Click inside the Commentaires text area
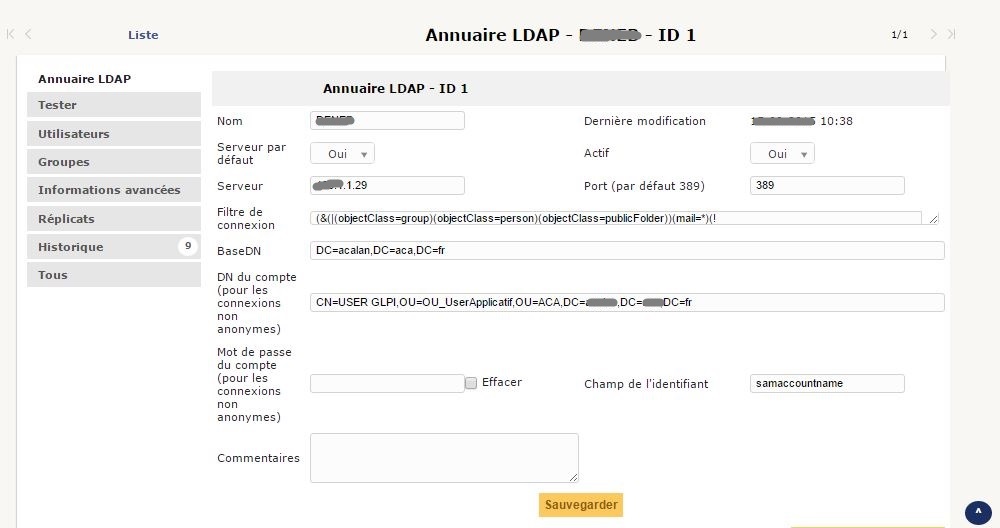The image size is (1000, 528). coord(444,458)
